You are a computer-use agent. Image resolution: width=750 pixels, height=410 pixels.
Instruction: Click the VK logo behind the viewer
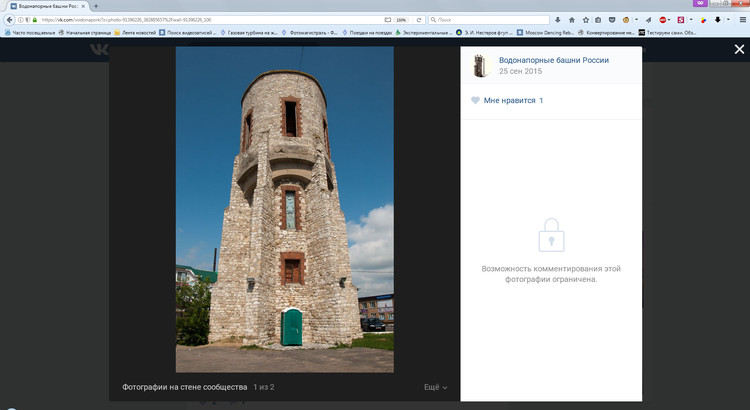[x=99, y=49]
